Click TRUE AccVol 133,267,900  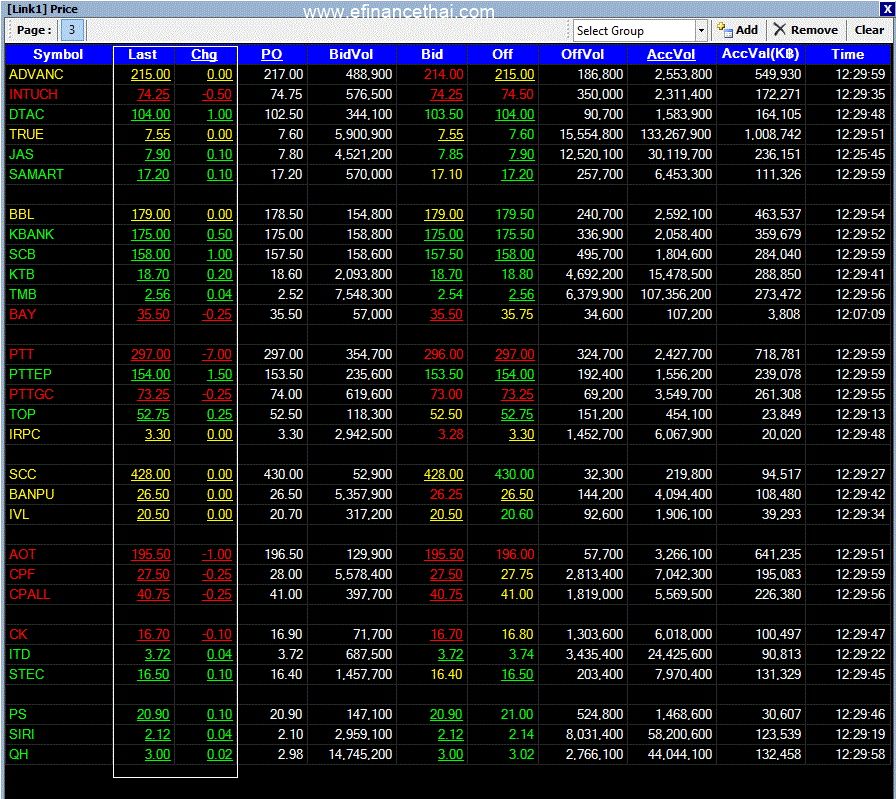(675, 134)
